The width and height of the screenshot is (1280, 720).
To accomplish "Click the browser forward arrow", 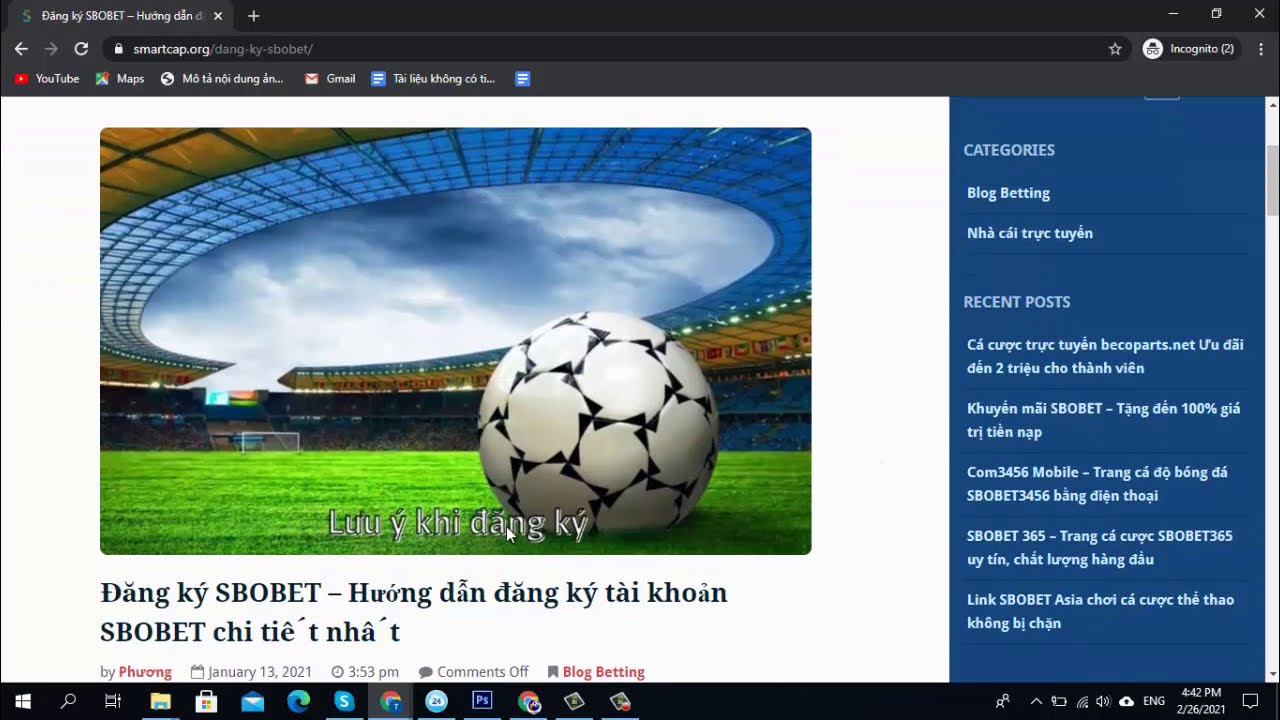I will tap(51, 48).
